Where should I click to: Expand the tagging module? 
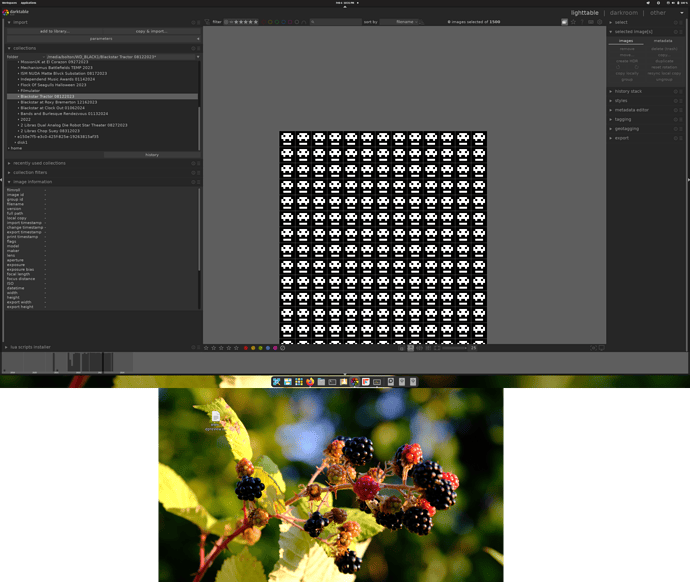(611, 119)
